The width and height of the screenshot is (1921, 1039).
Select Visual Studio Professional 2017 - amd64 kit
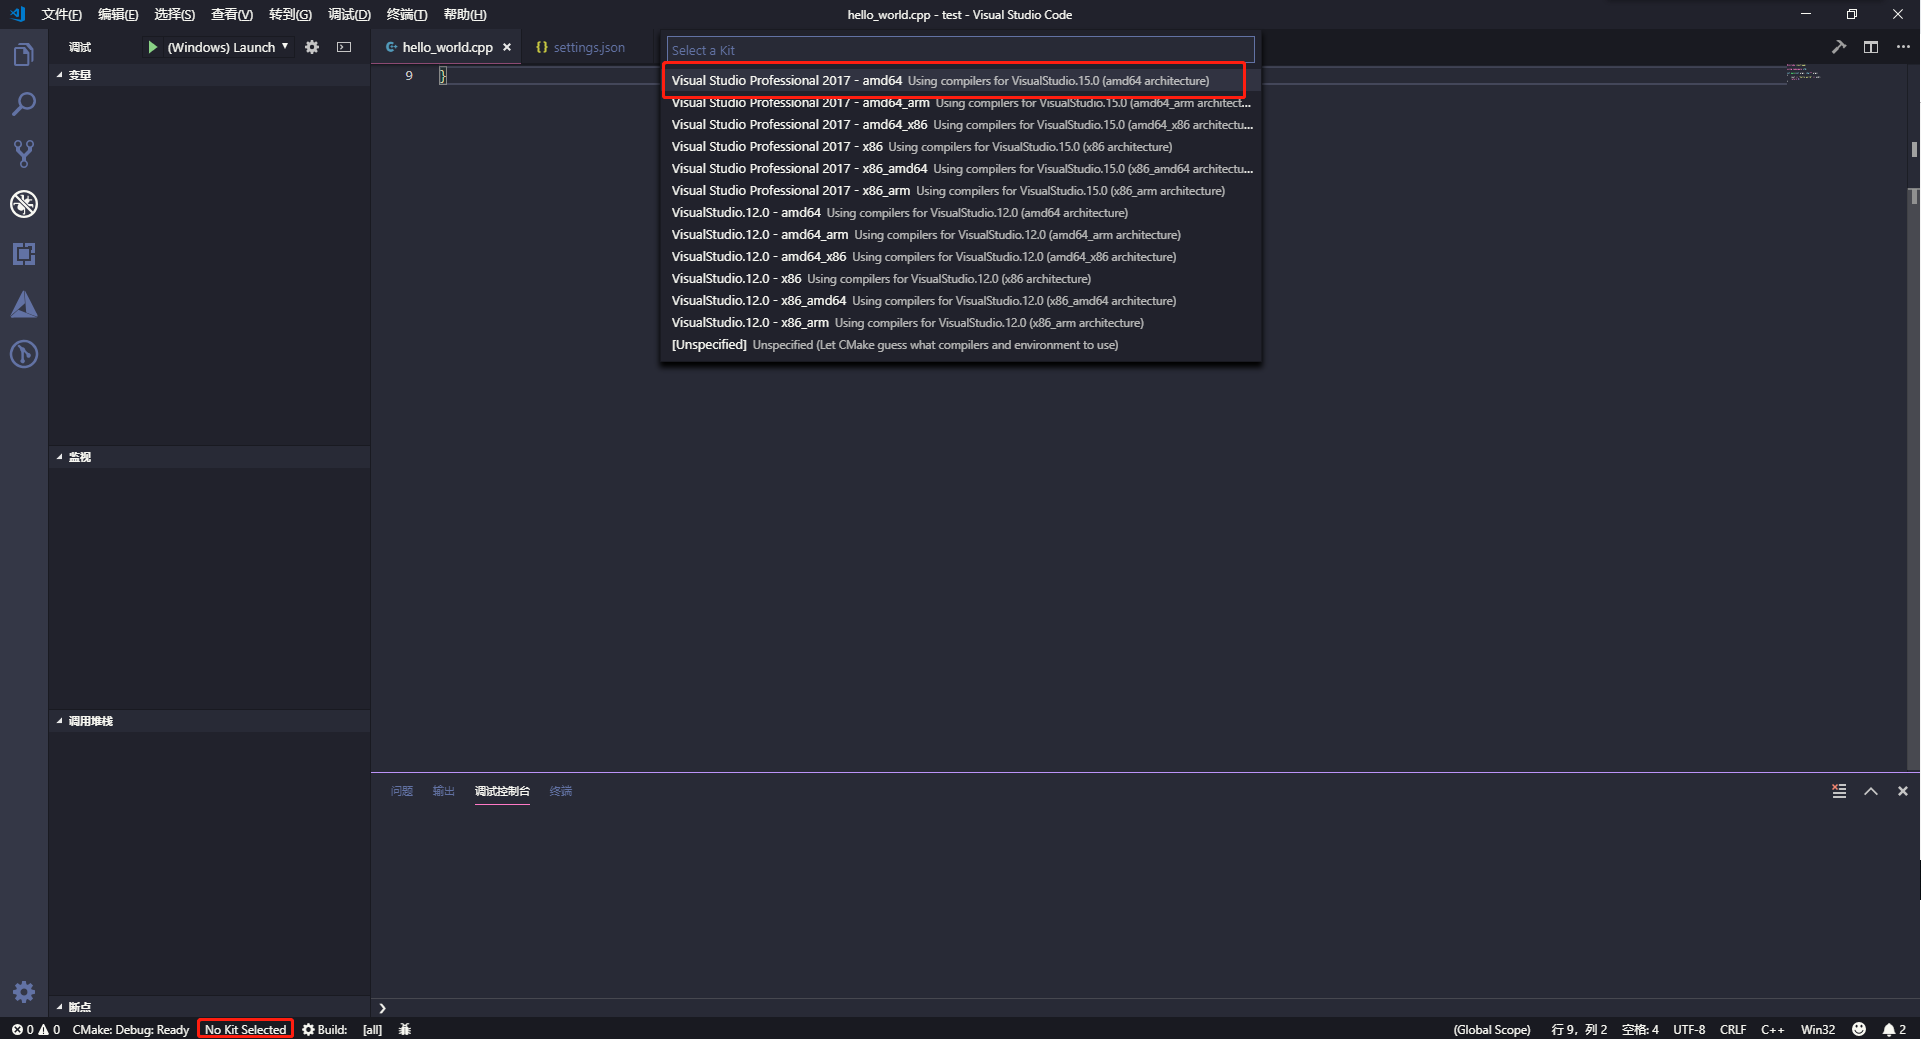click(x=960, y=81)
